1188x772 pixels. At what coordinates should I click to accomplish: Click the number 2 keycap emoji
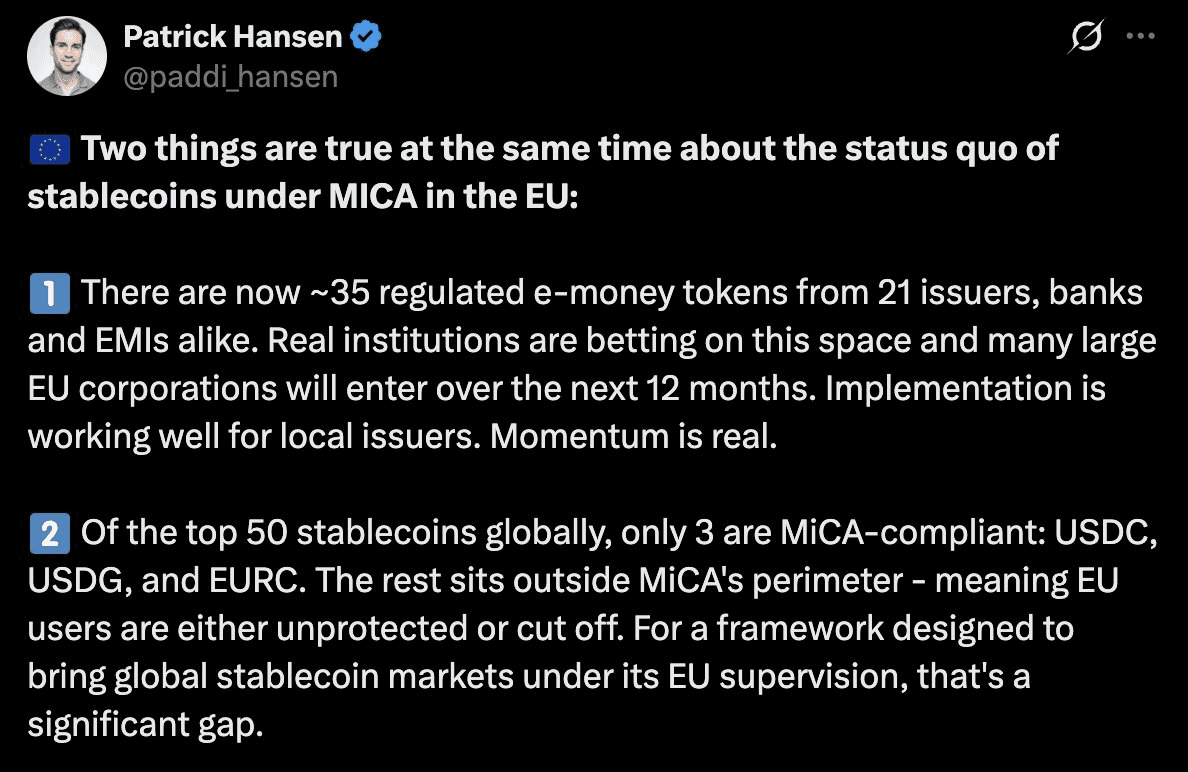49,533
